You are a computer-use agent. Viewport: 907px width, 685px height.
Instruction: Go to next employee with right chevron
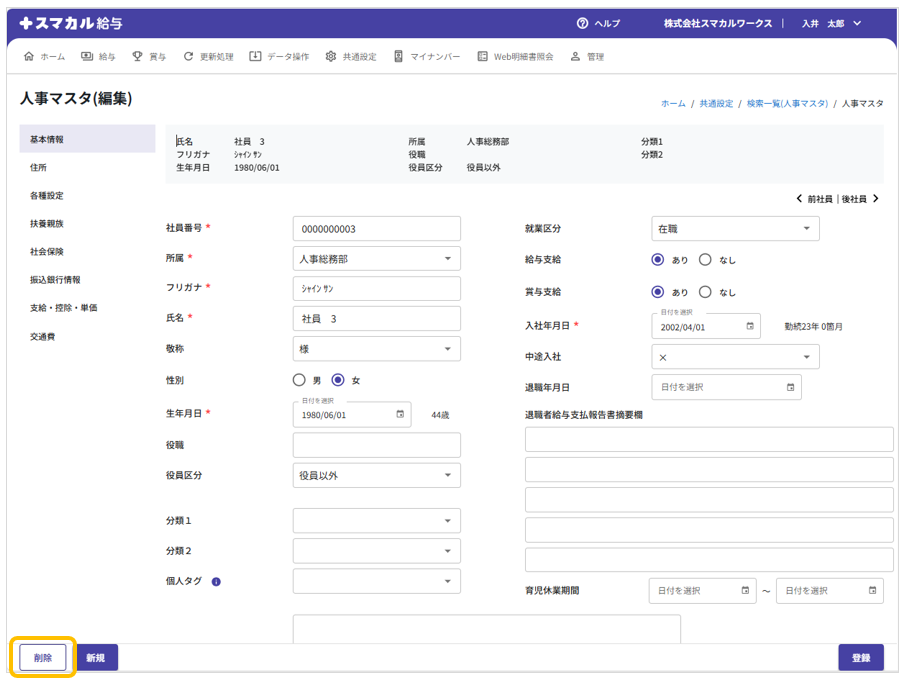876,199
